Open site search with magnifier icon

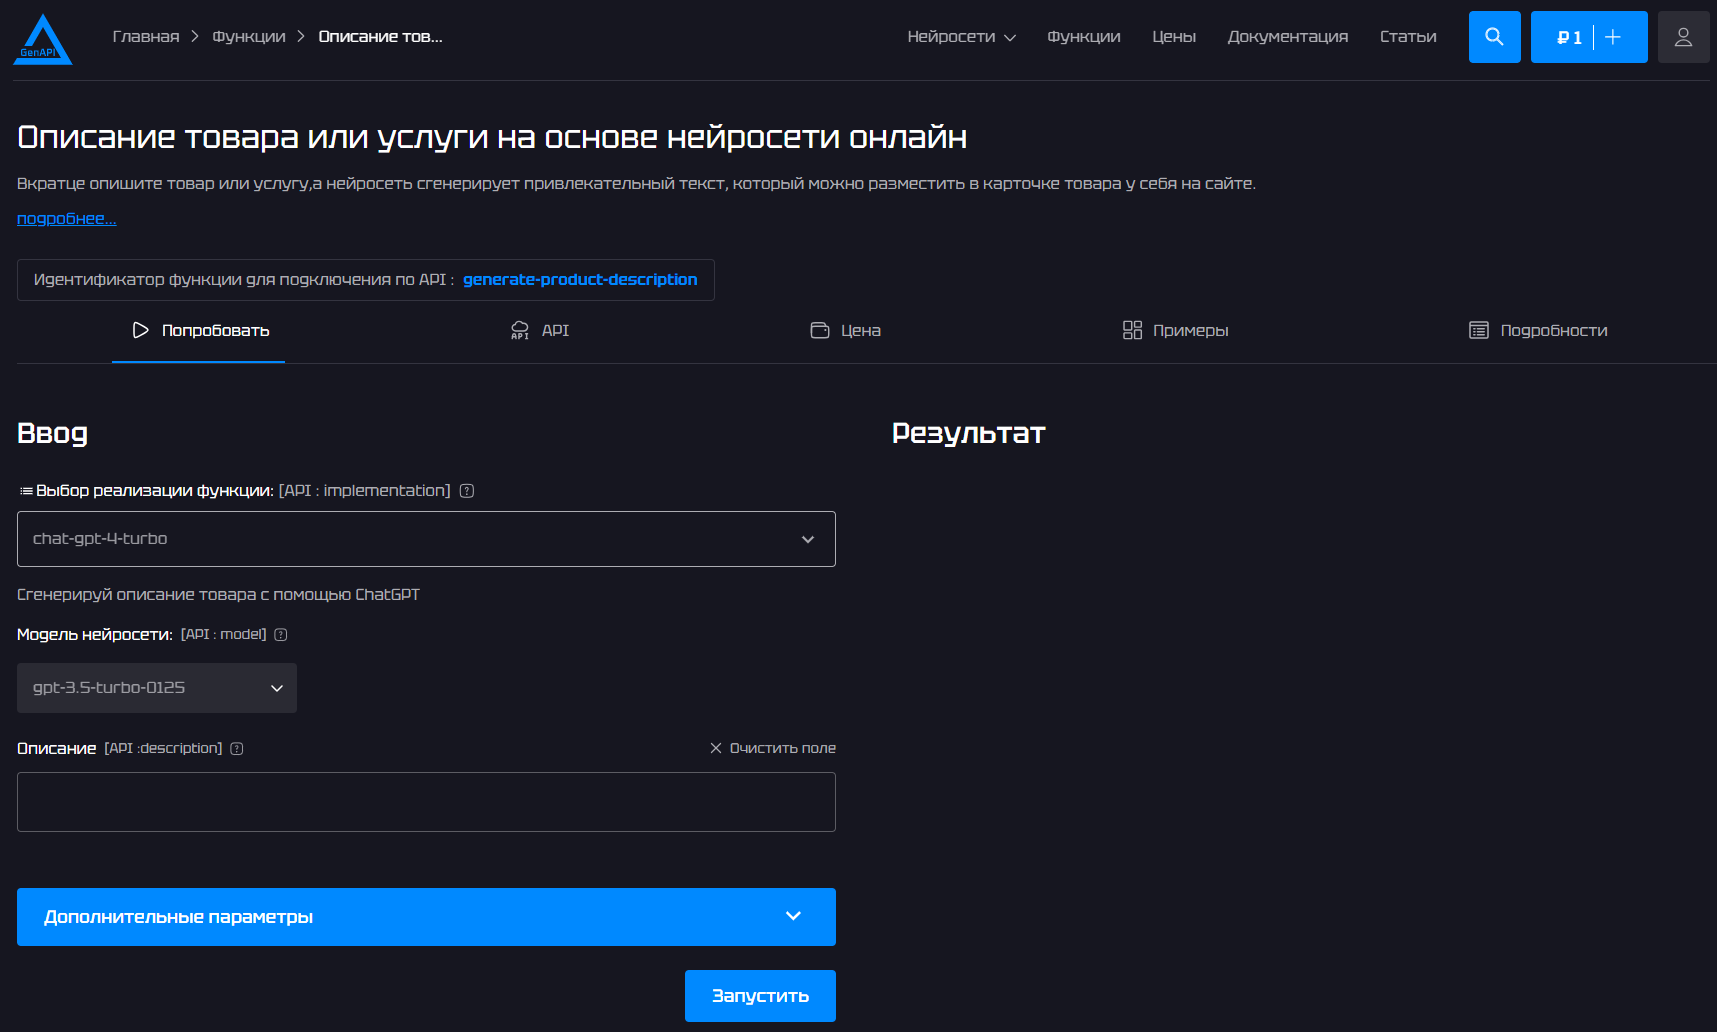[1494, 37]
